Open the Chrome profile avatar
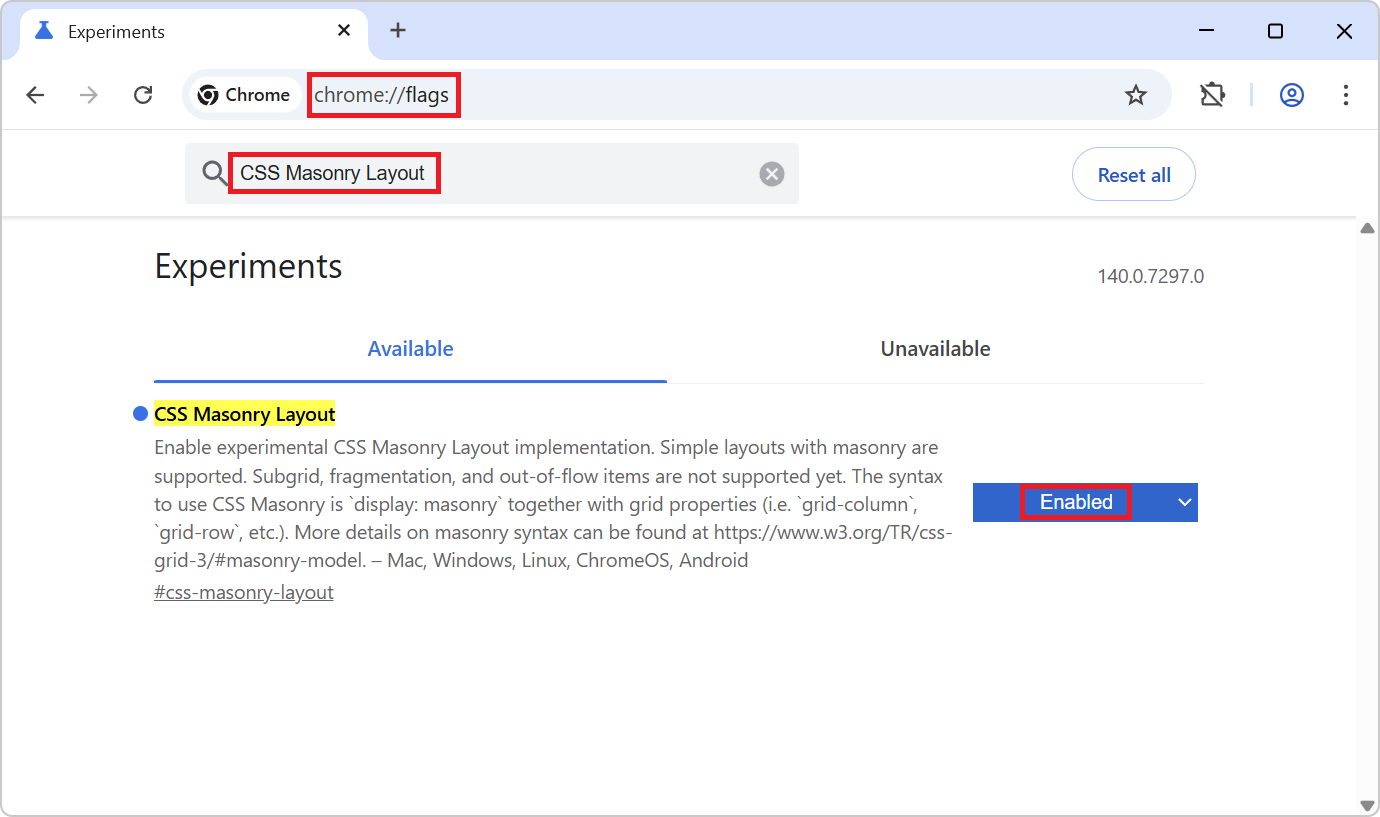This screenshot has width=1380, height=817. (x=1291, y=95)
